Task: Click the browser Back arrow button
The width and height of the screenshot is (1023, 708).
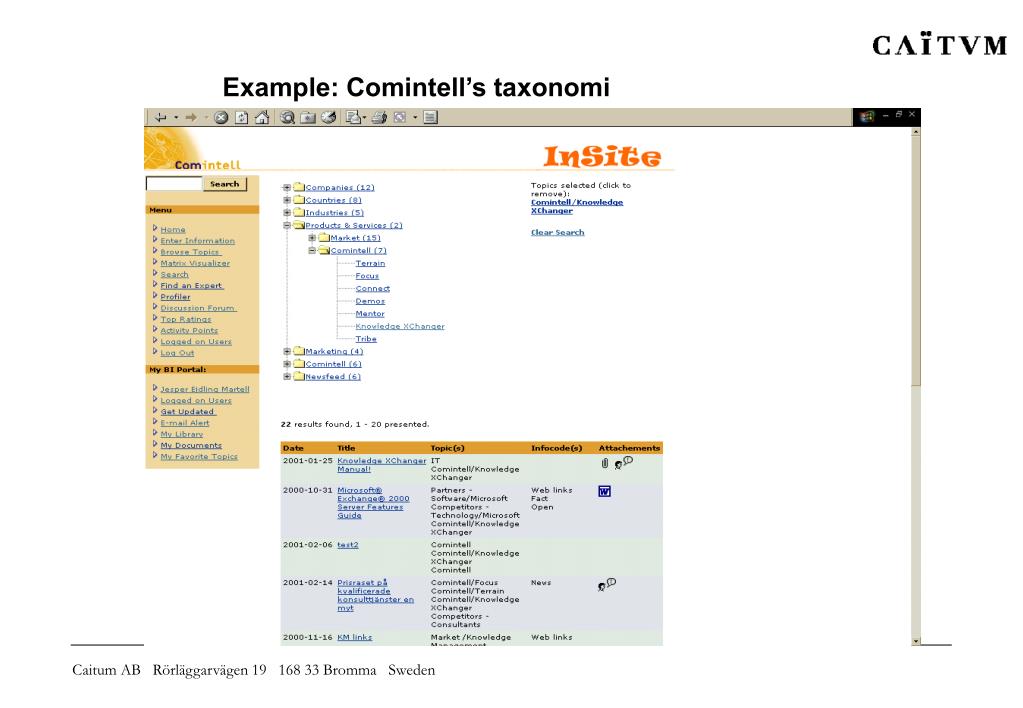Action: point(160,117)
